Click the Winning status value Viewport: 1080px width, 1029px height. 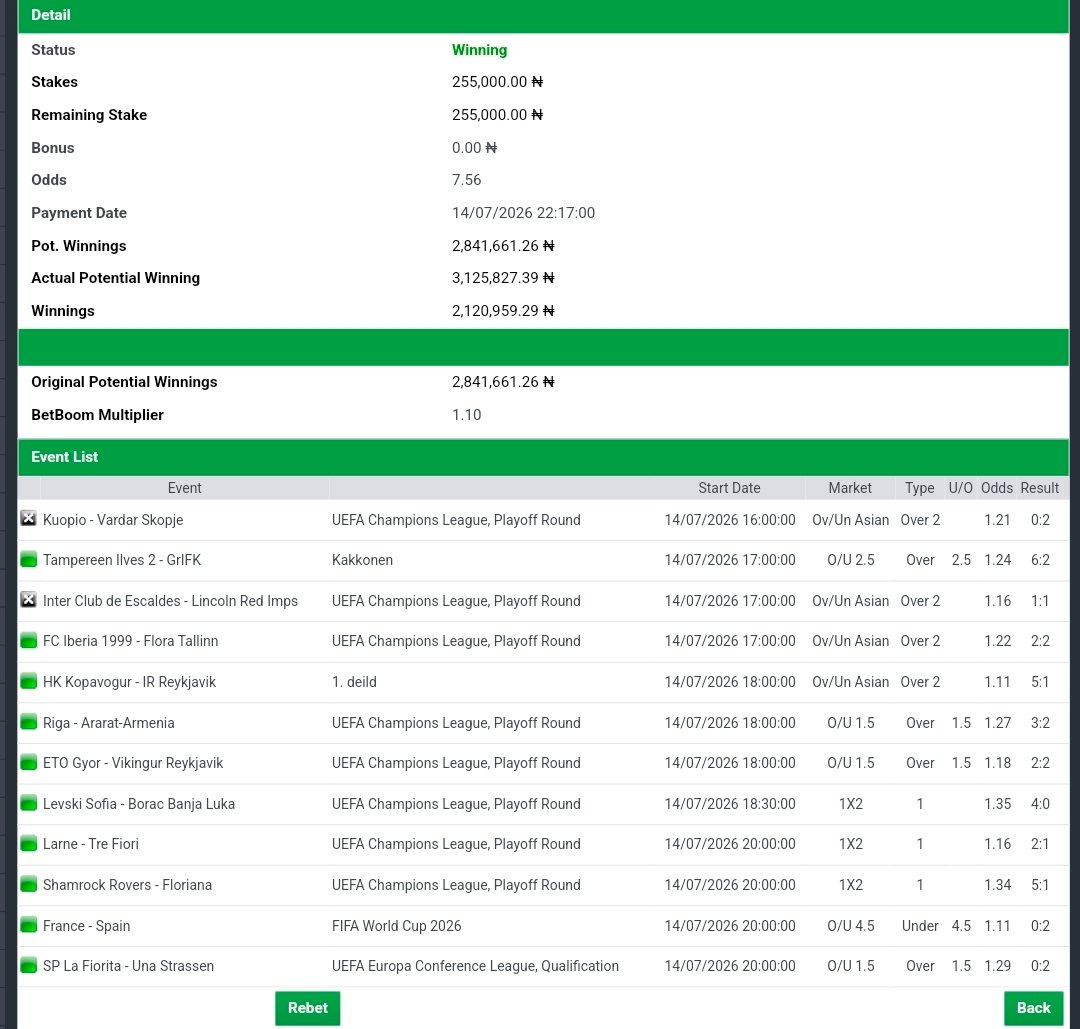479,50
